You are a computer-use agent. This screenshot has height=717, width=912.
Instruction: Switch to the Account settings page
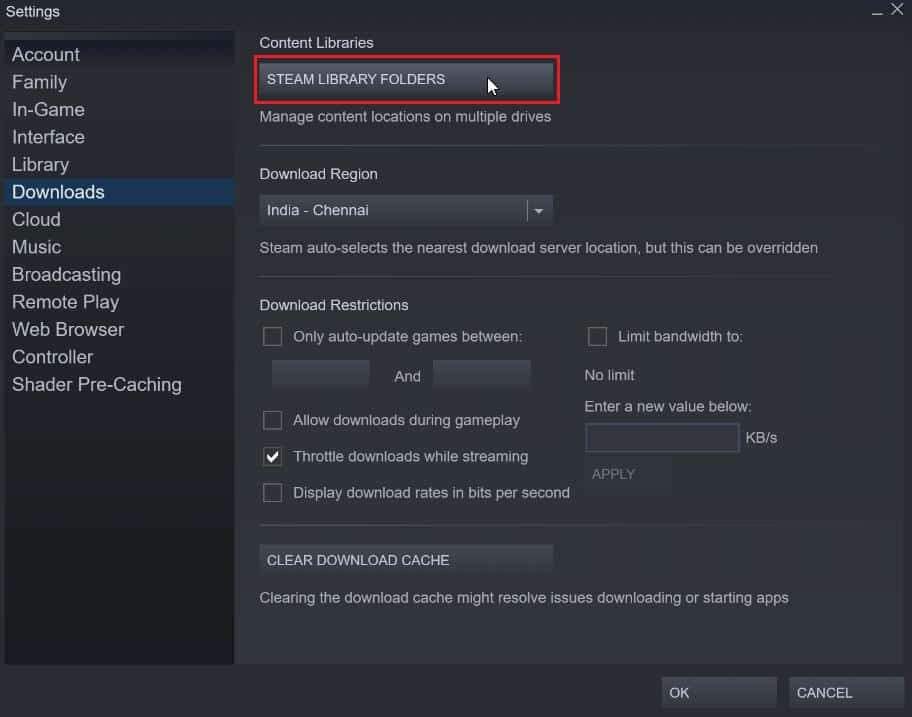pyautogui.click(x=45, y=54)
